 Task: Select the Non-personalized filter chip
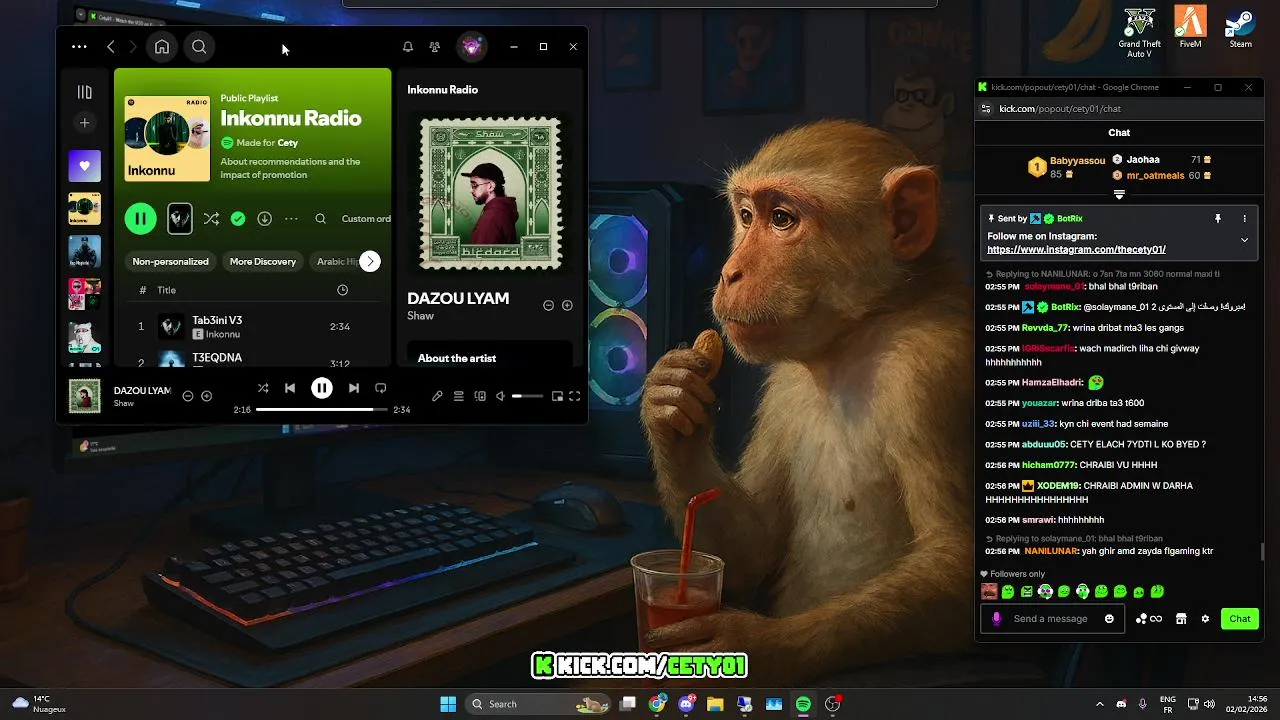coord(171,261)
